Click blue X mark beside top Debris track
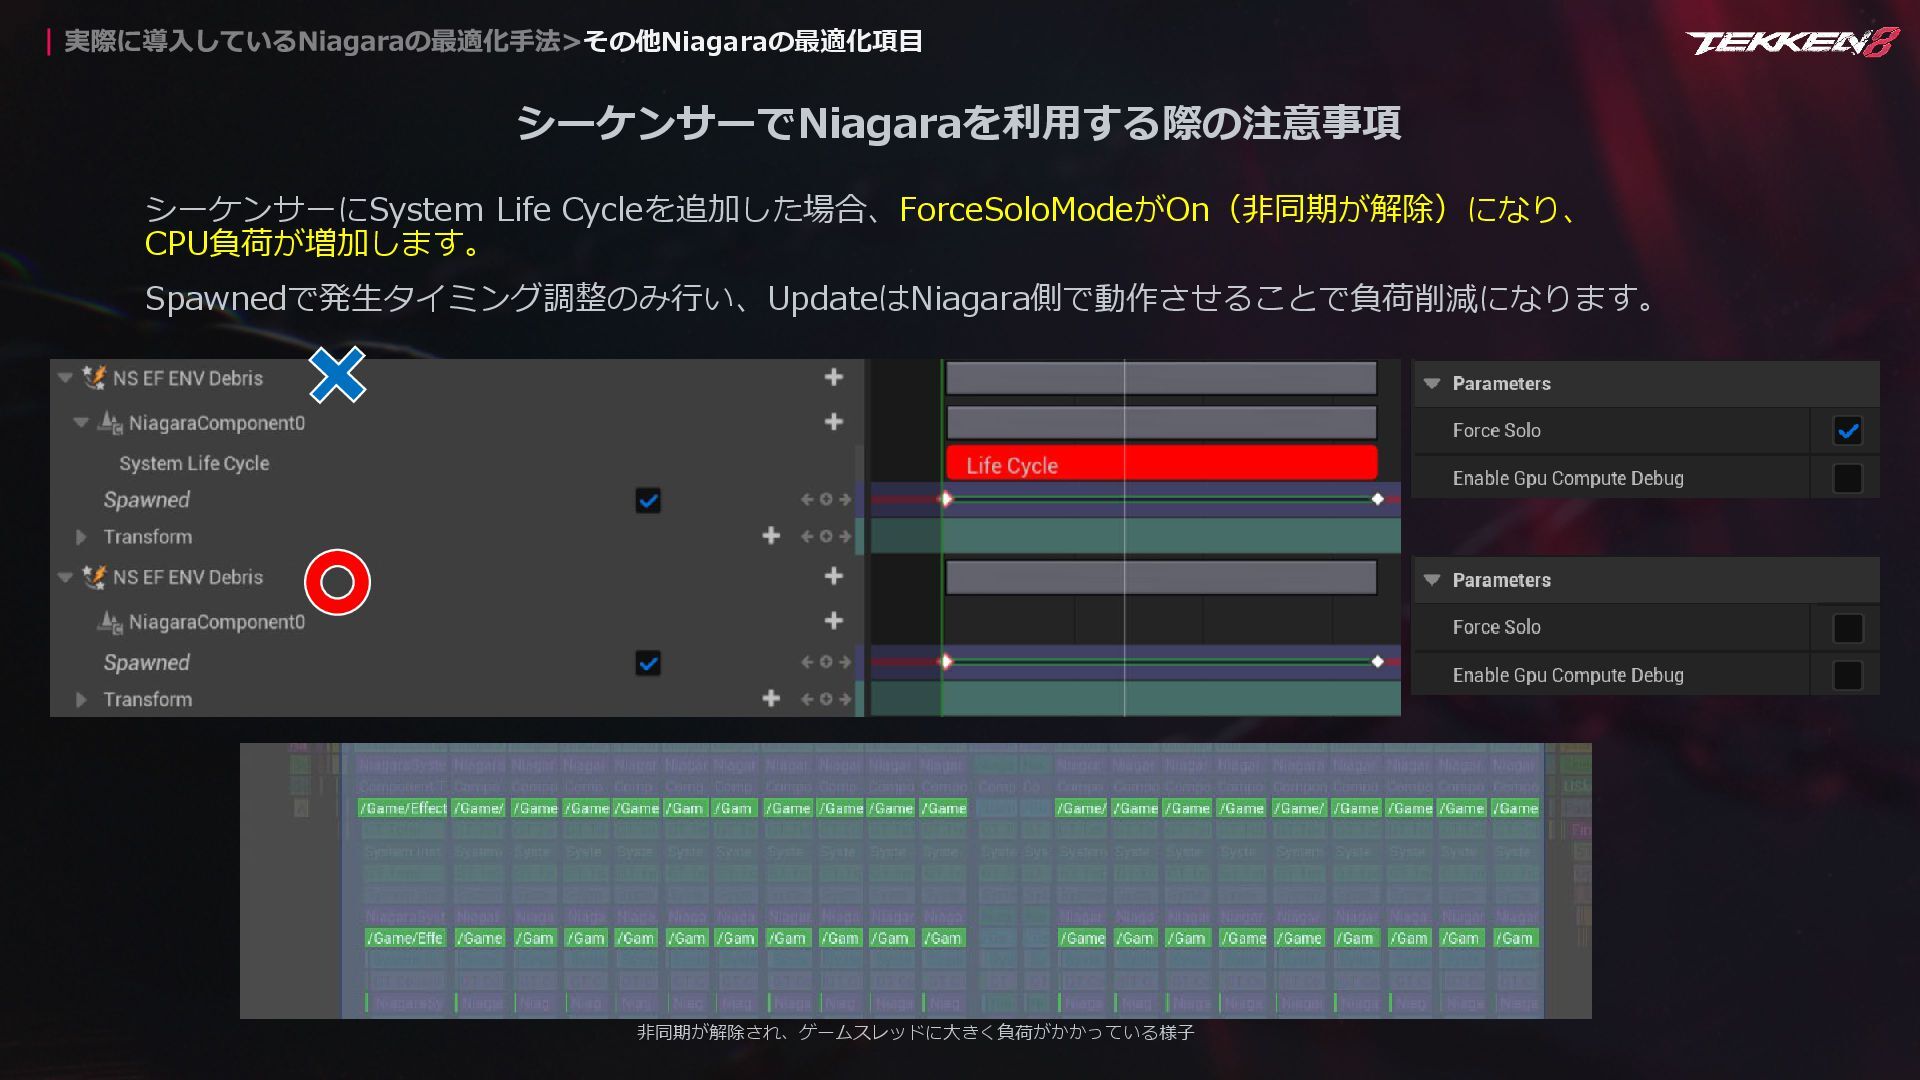The width and height of the screenshot is (1920, 1080). [x=337, y=375]
